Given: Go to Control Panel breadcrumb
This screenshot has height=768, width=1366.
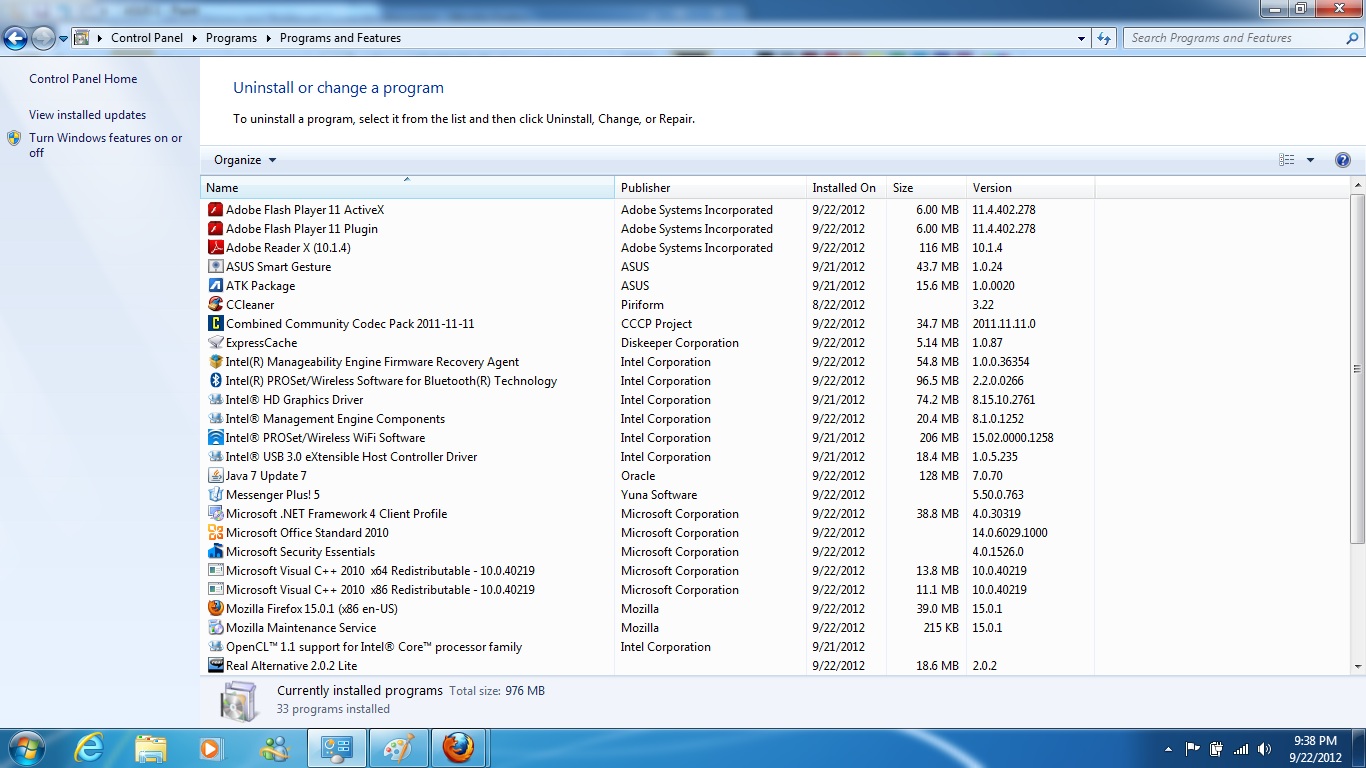Looking at the screenshot, I should click(147, 38).
